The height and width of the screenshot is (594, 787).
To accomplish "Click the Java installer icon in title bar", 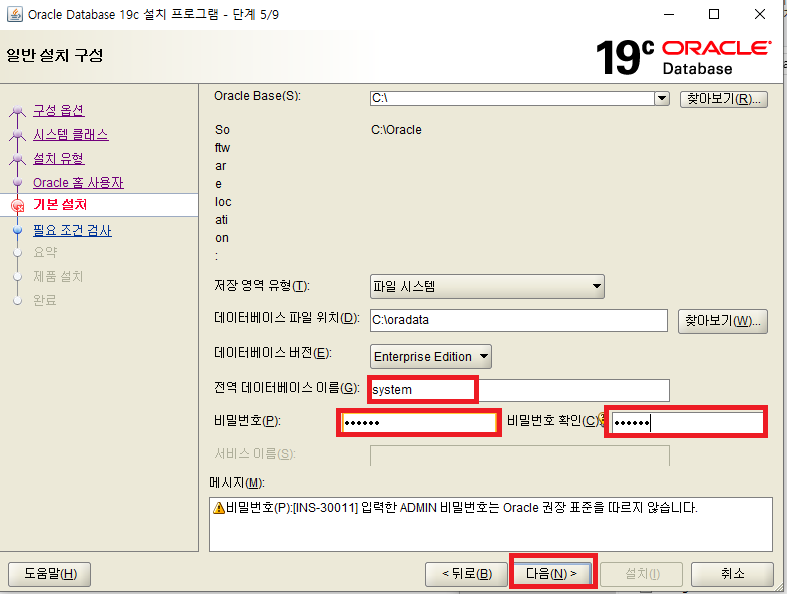I will point(15,14).
